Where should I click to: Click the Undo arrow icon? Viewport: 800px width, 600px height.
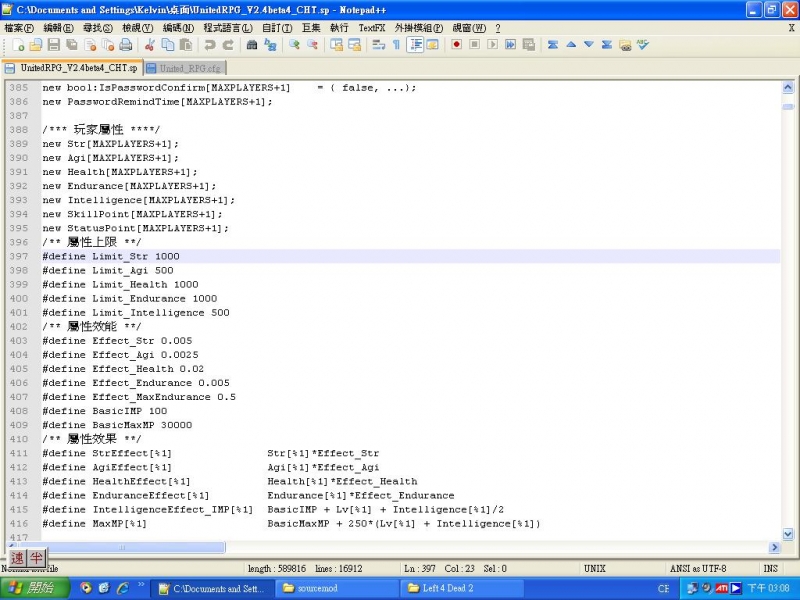(x=209, y=45)
